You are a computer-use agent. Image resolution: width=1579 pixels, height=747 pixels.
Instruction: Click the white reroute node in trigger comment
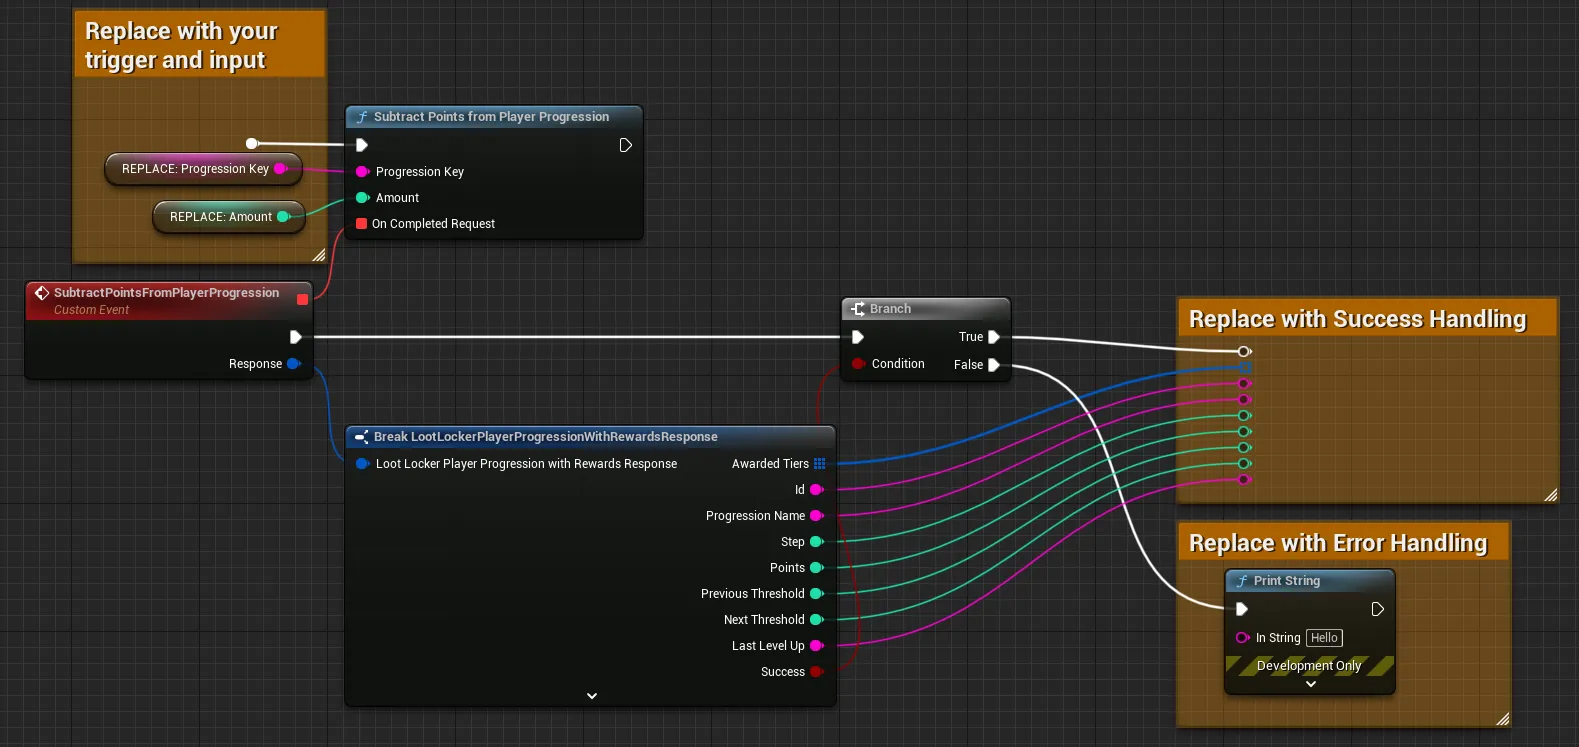pos(252,144)
